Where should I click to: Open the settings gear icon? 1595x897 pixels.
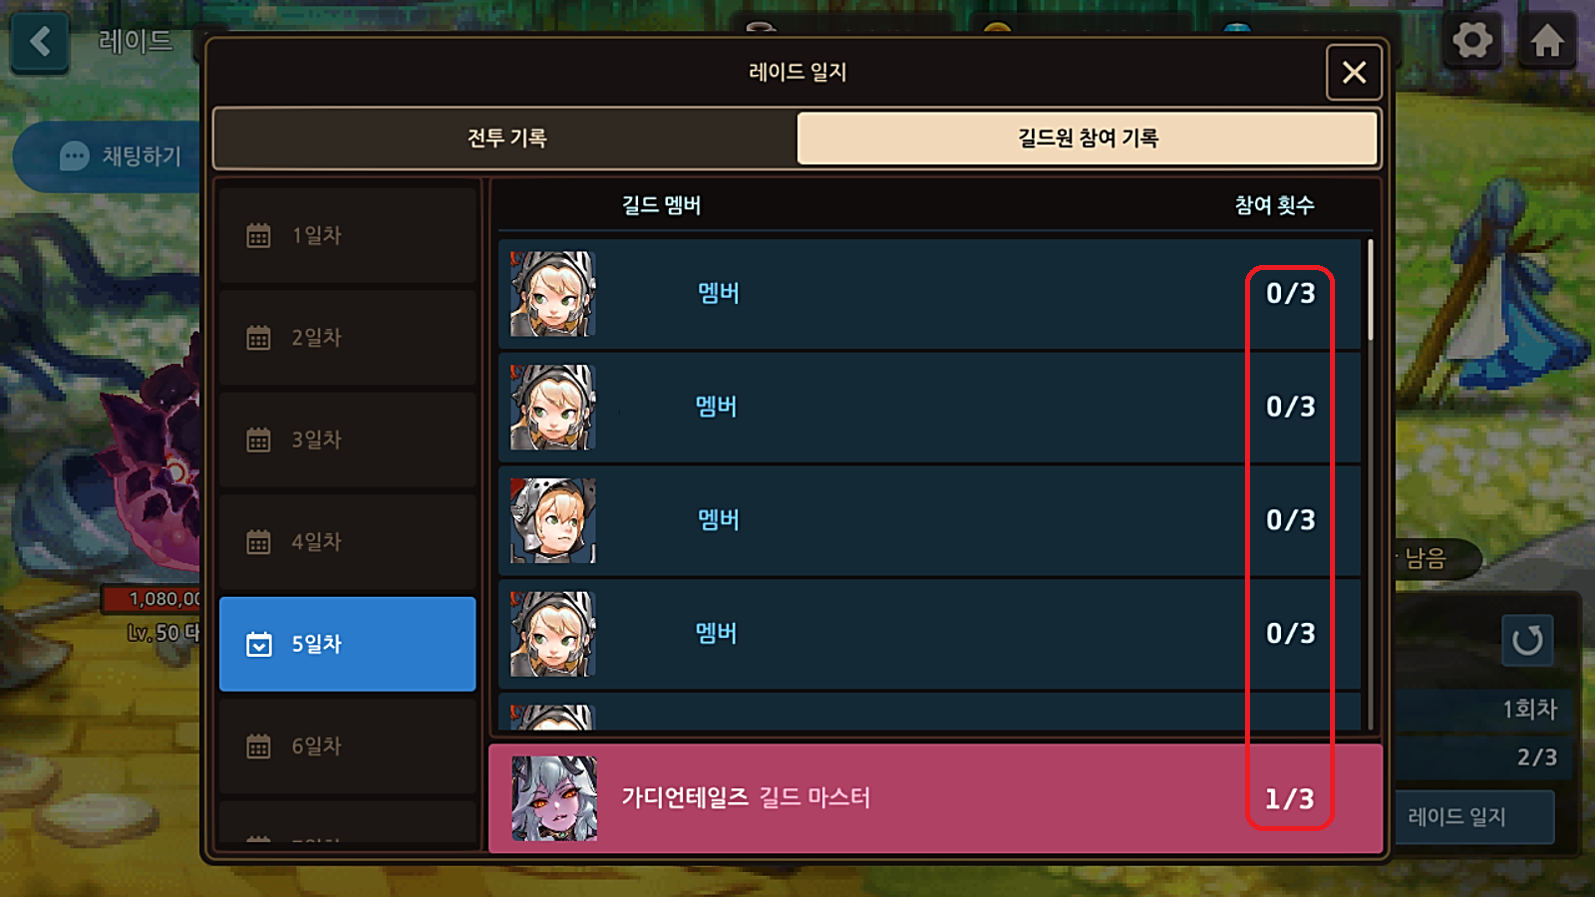1472,41
